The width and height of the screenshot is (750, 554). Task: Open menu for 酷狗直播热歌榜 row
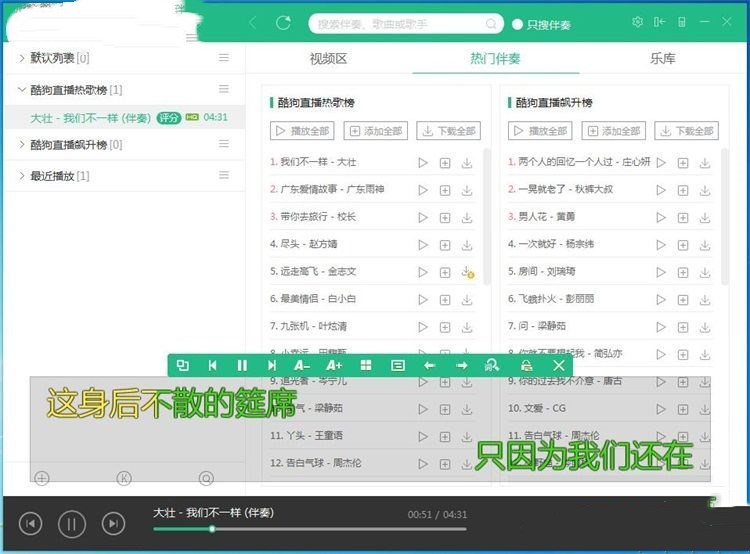(224, 89)
